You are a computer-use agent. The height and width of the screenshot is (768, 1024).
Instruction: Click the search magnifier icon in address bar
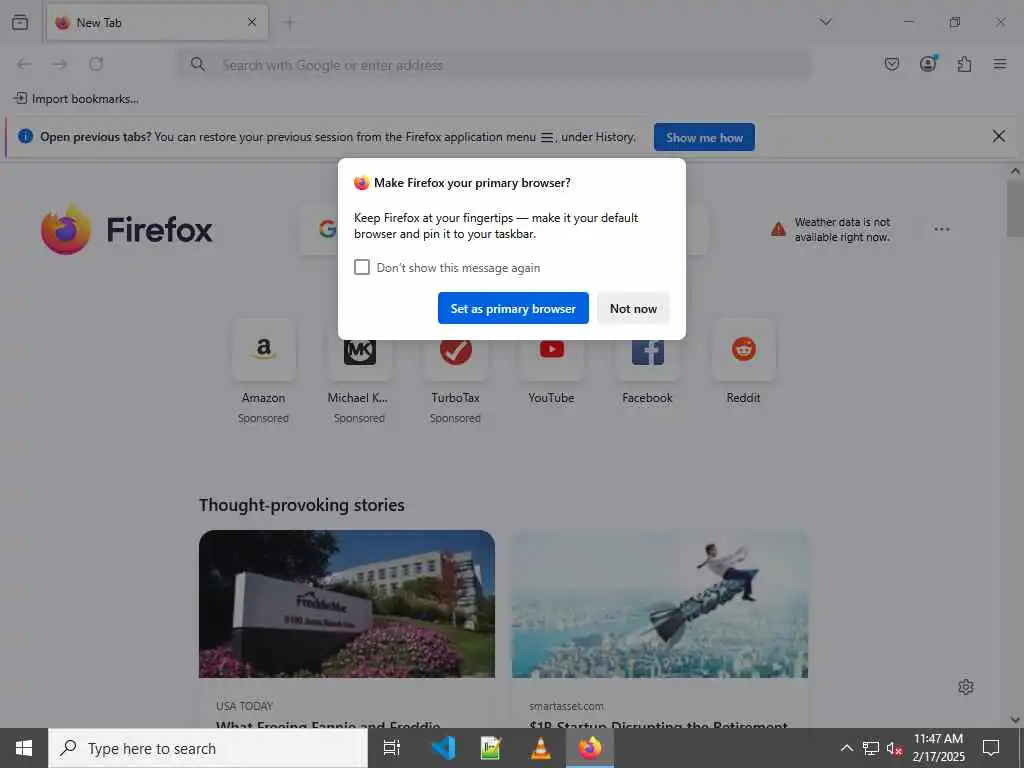tap(198, 64)
